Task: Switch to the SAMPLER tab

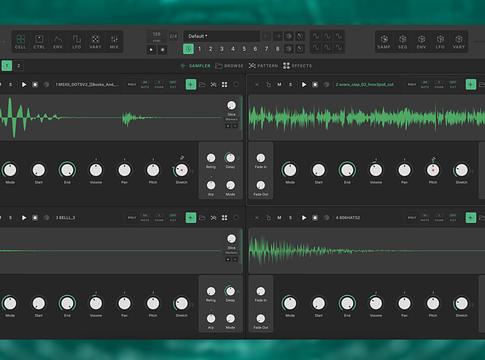Action: point(196,66)
